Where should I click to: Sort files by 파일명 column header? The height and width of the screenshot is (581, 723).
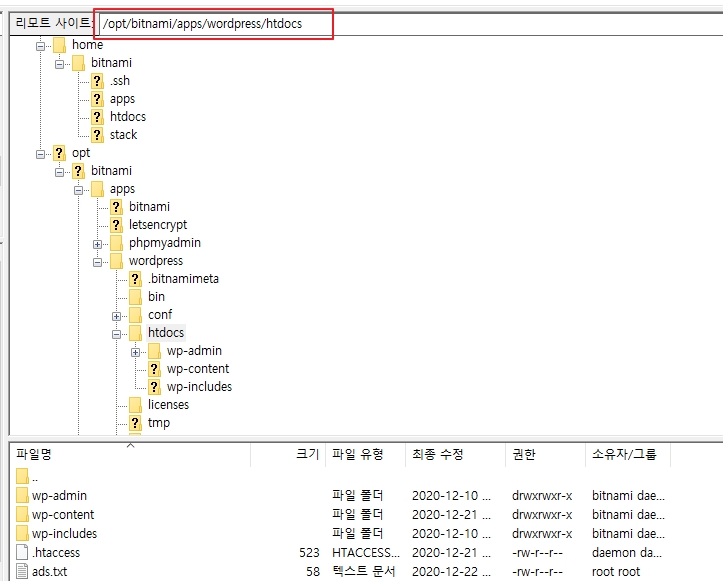(x=35, y=454)
